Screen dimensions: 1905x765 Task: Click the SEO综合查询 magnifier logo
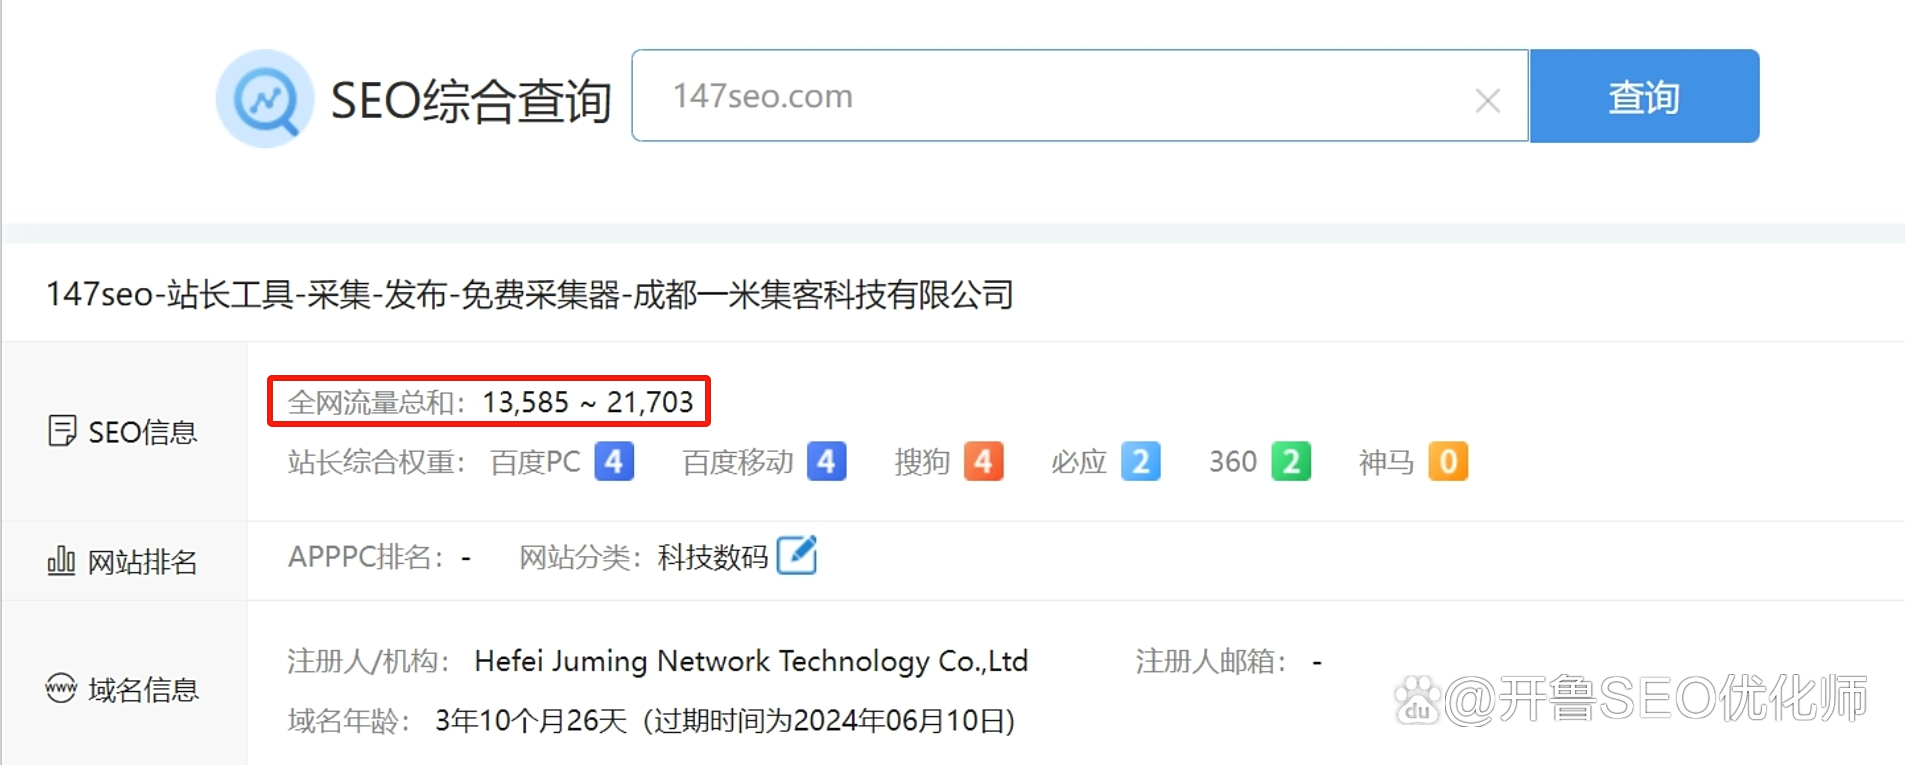coord(265,99)
